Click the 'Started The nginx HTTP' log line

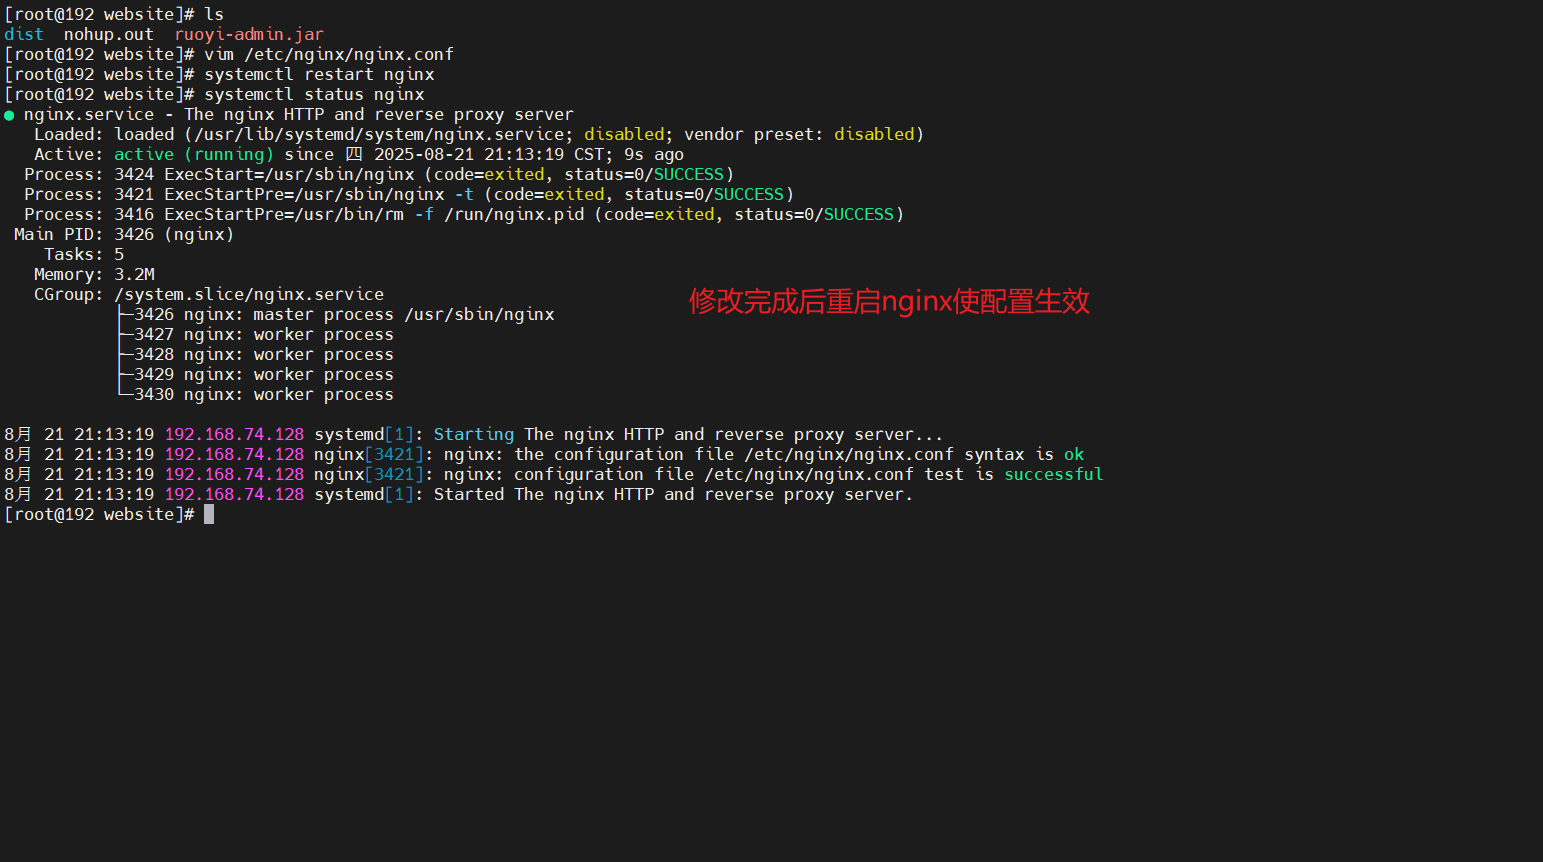click(x=459, y=494)
